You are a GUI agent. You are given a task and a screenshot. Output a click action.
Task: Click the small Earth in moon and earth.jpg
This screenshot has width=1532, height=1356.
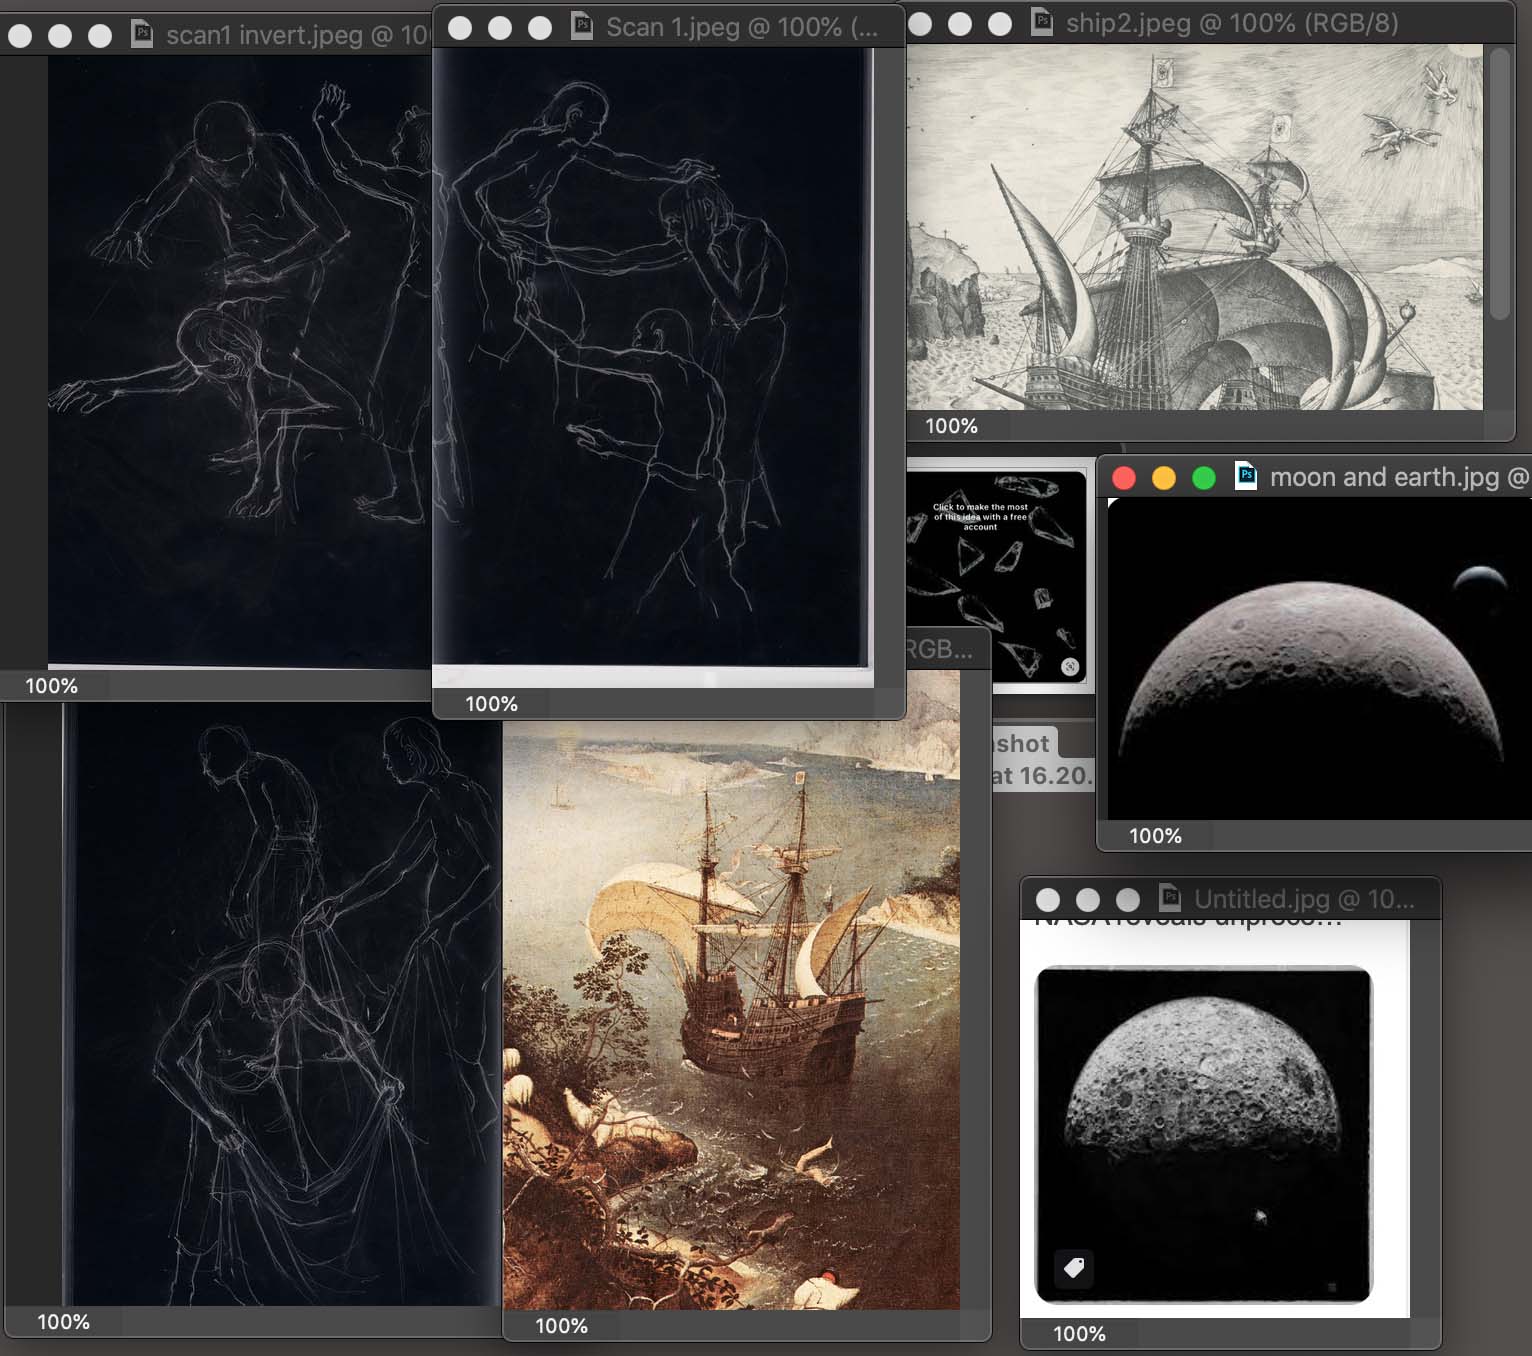pos(1478,579)
